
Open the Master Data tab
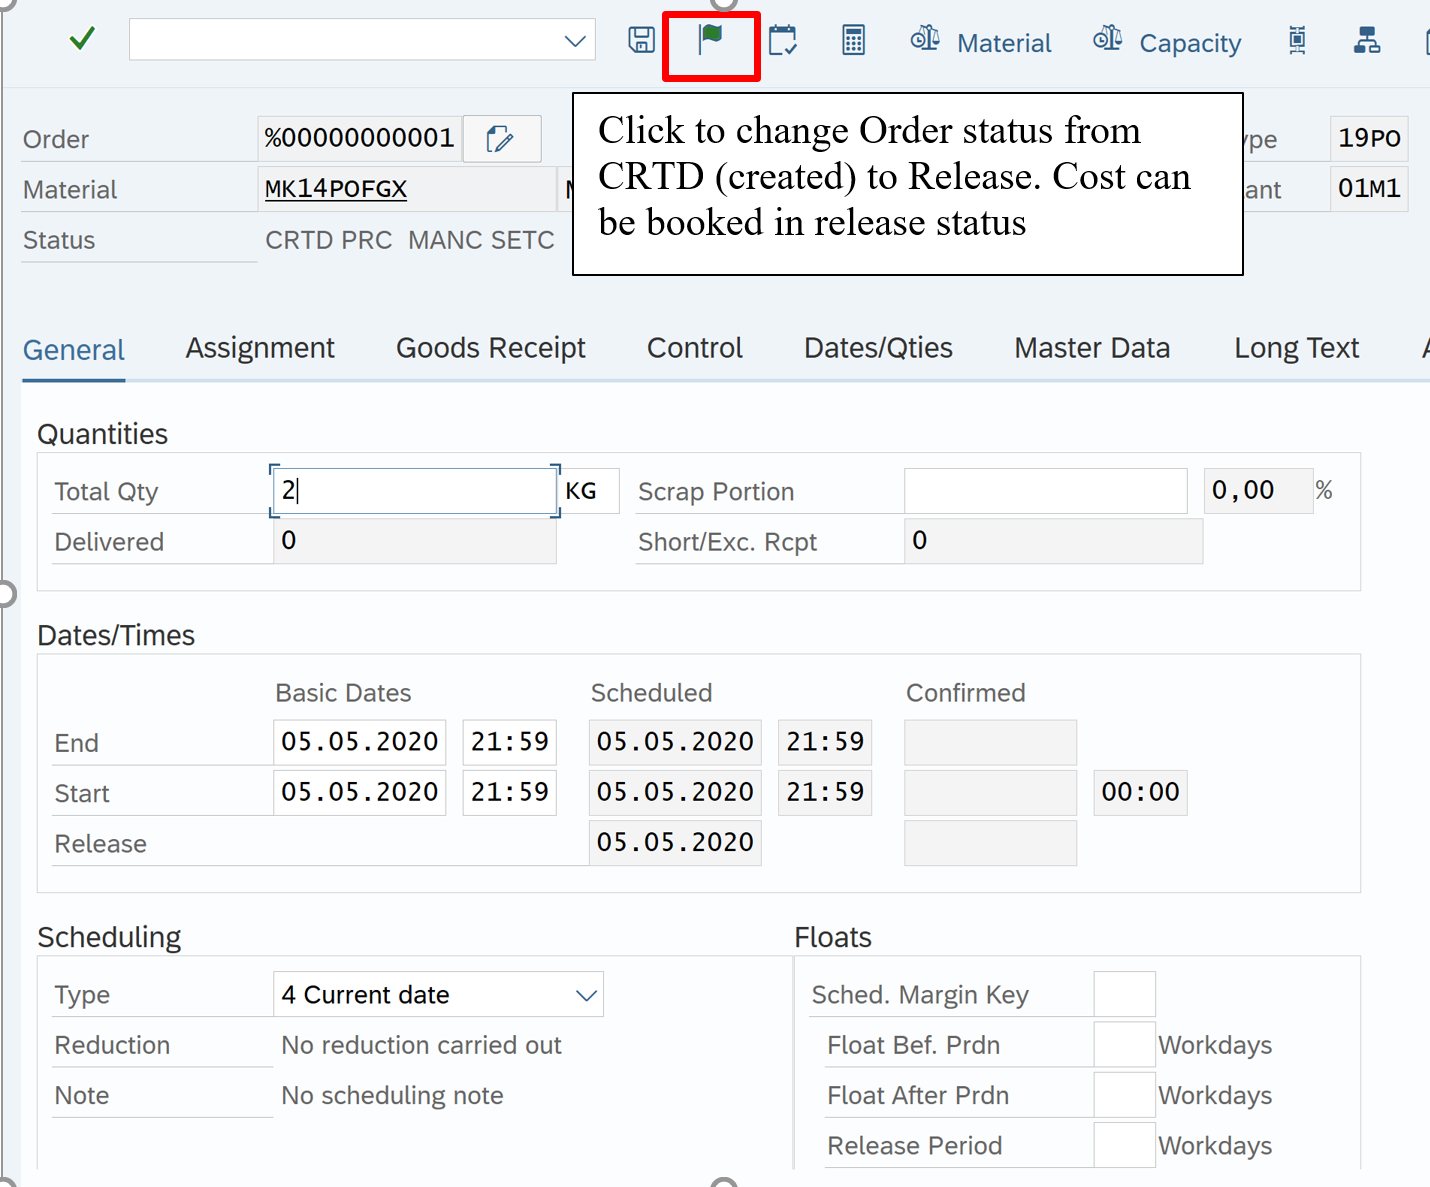coord(1092,348)
